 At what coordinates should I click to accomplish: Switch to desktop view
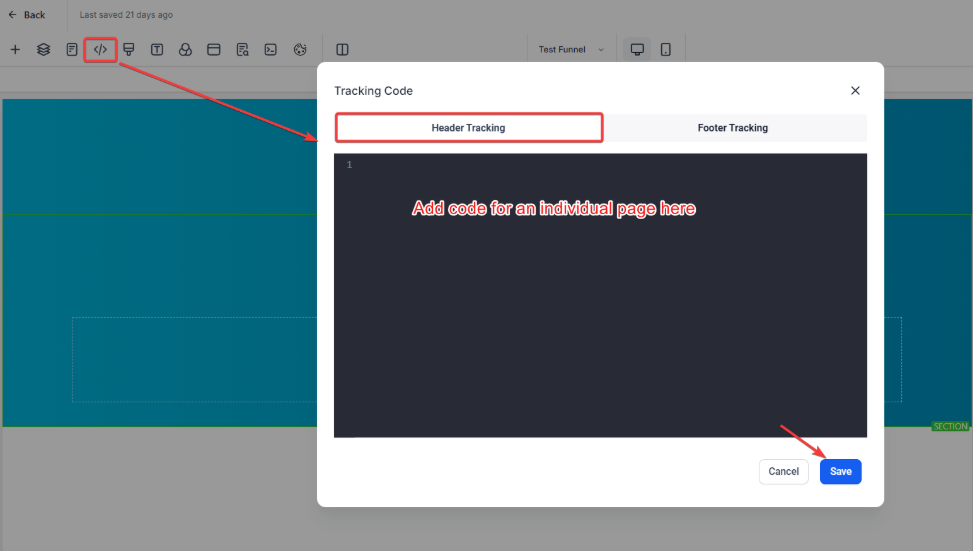[x=637, y=49]
